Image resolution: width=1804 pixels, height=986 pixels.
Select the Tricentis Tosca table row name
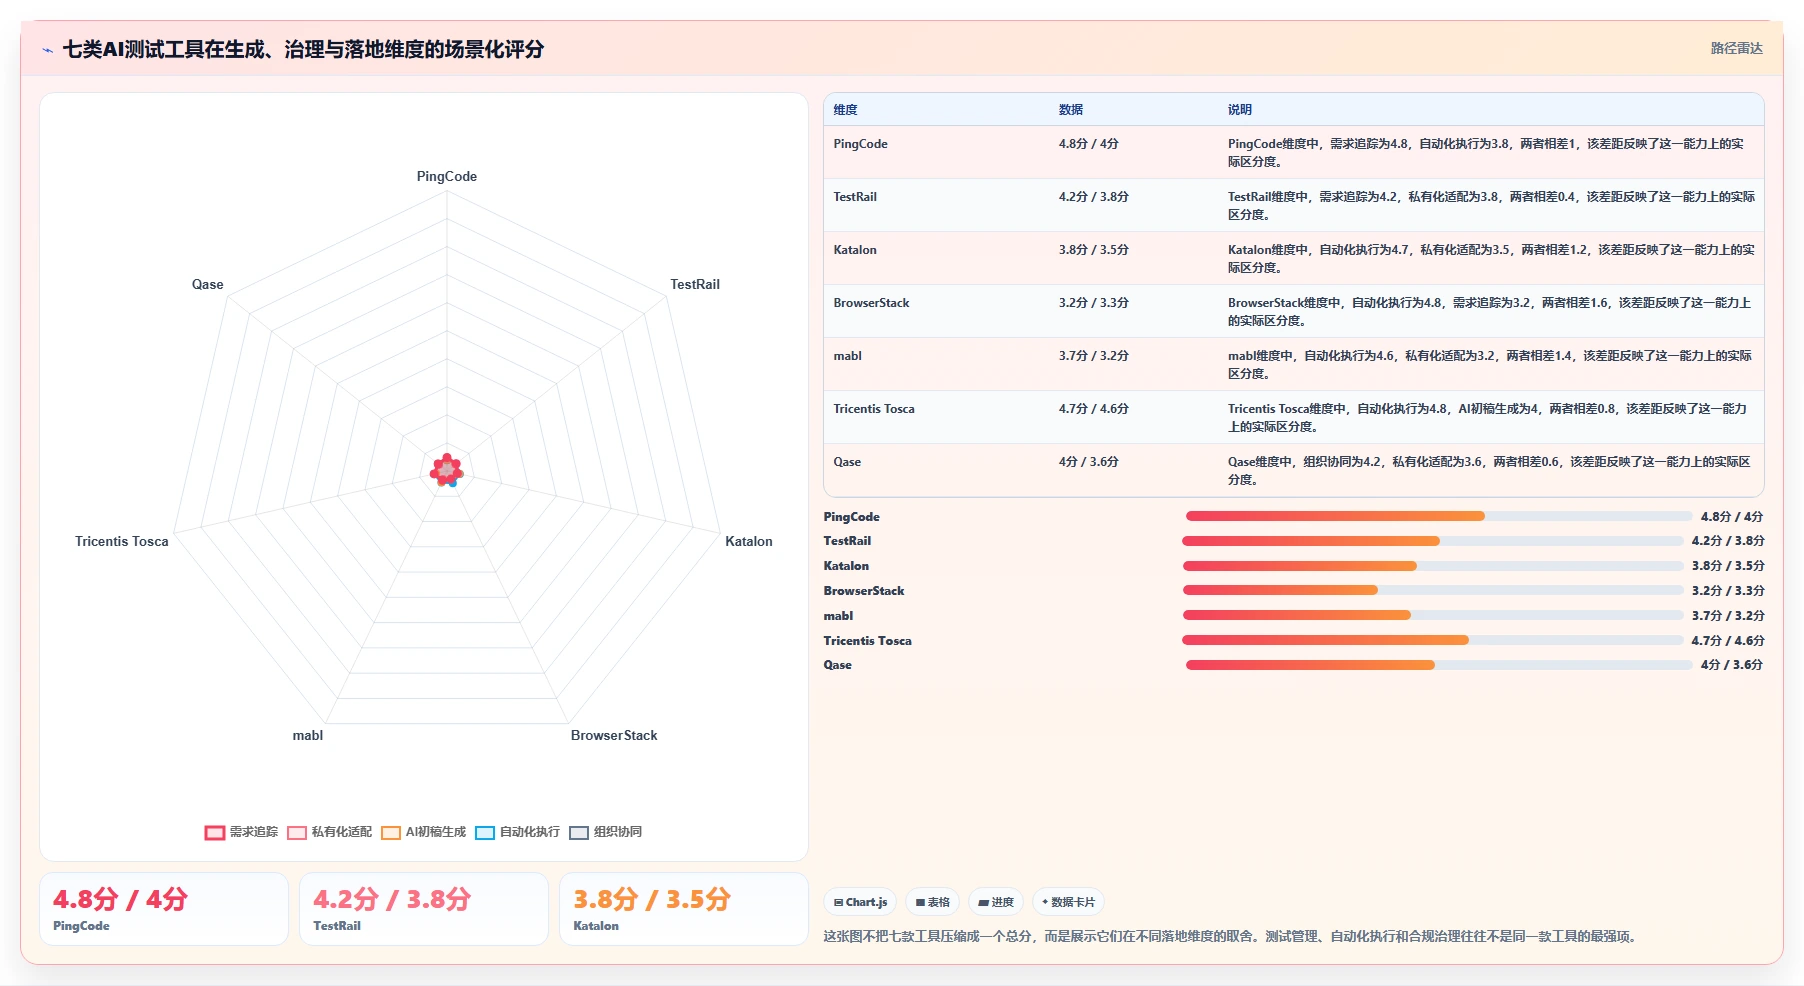coord(874,409)
